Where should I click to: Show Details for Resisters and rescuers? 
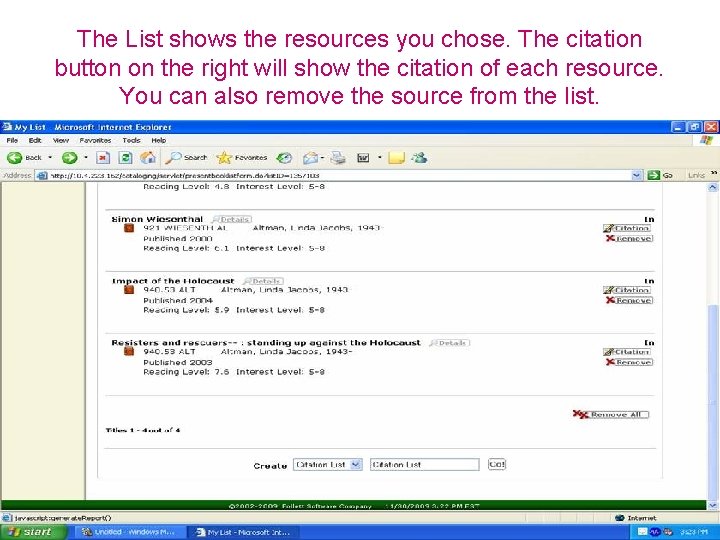[x=449, y=343]
